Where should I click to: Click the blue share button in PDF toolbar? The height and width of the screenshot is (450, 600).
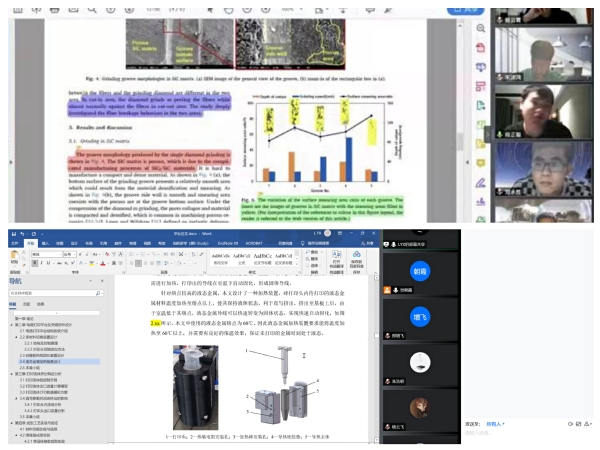[x=466, y=10]
